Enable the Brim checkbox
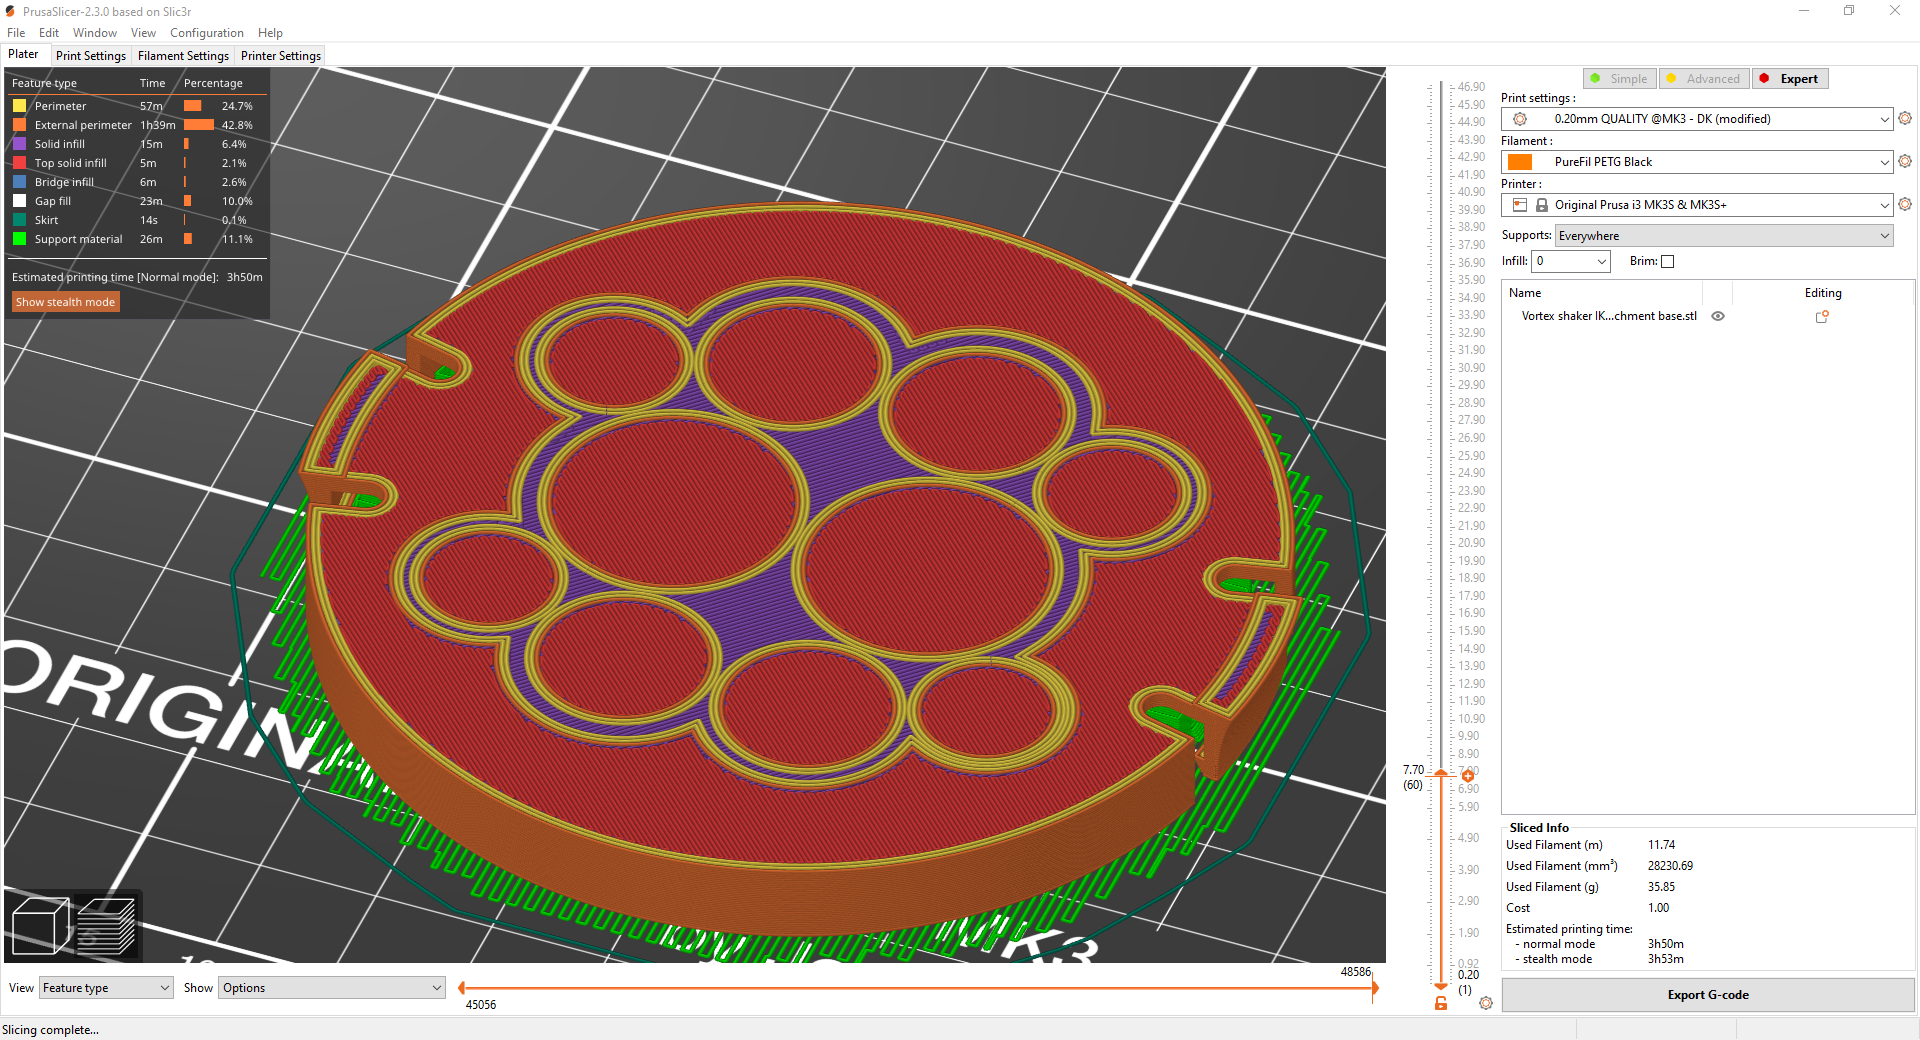The height and width of the screenshot is (1040, 1920). click(x=1667, y=262)
